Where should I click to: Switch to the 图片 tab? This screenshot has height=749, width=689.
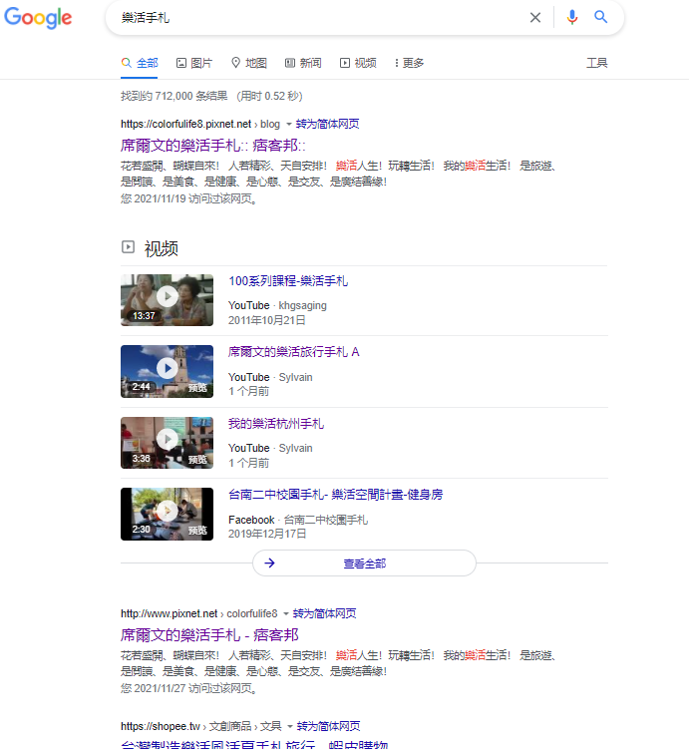[x=194, y=63]
